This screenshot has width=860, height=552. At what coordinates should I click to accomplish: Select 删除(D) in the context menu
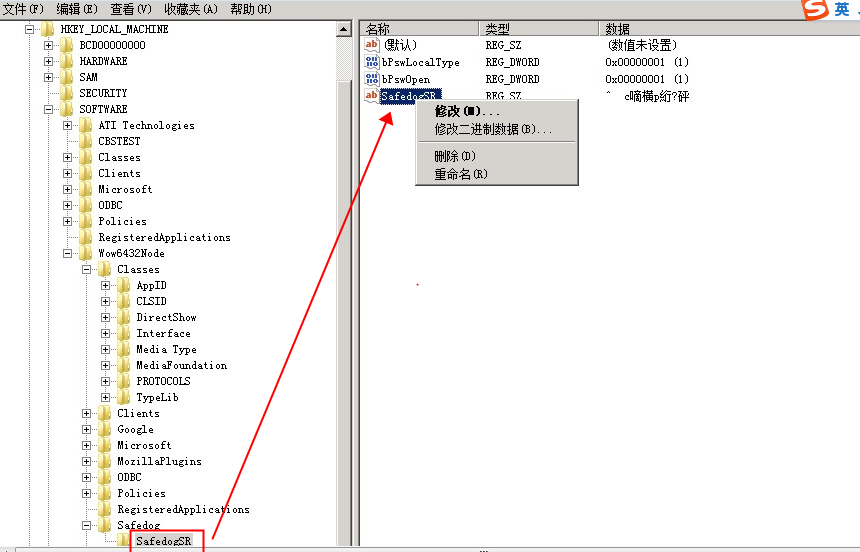455,156
